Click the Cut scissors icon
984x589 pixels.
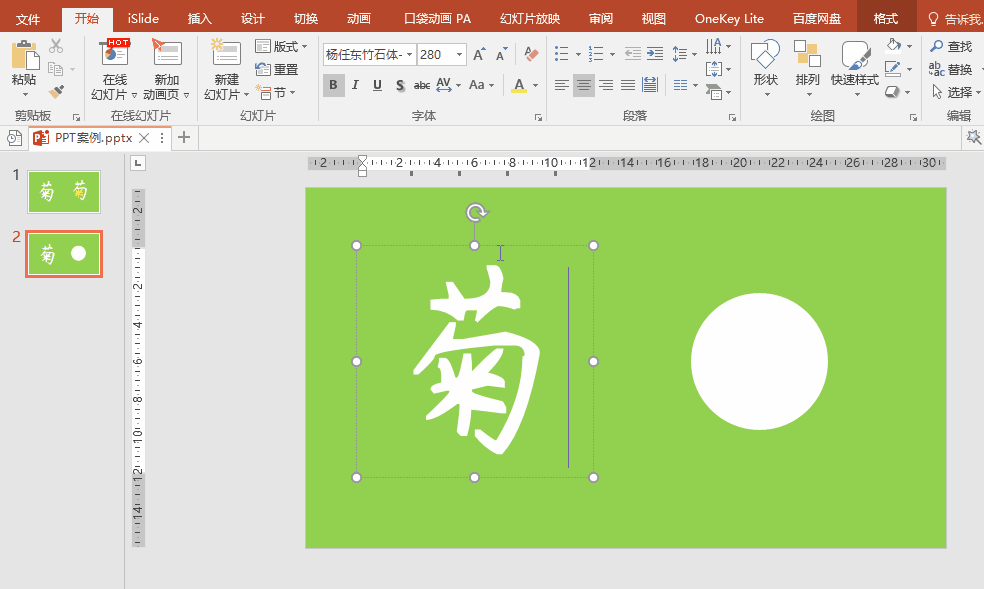coord(56,46)
